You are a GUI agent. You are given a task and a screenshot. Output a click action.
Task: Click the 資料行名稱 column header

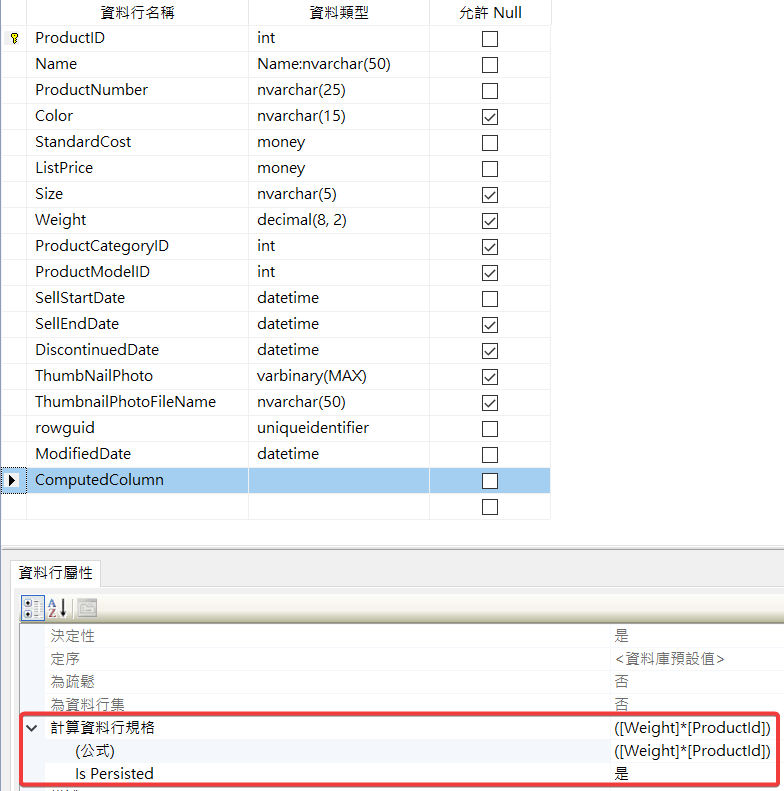coord(137,13)
